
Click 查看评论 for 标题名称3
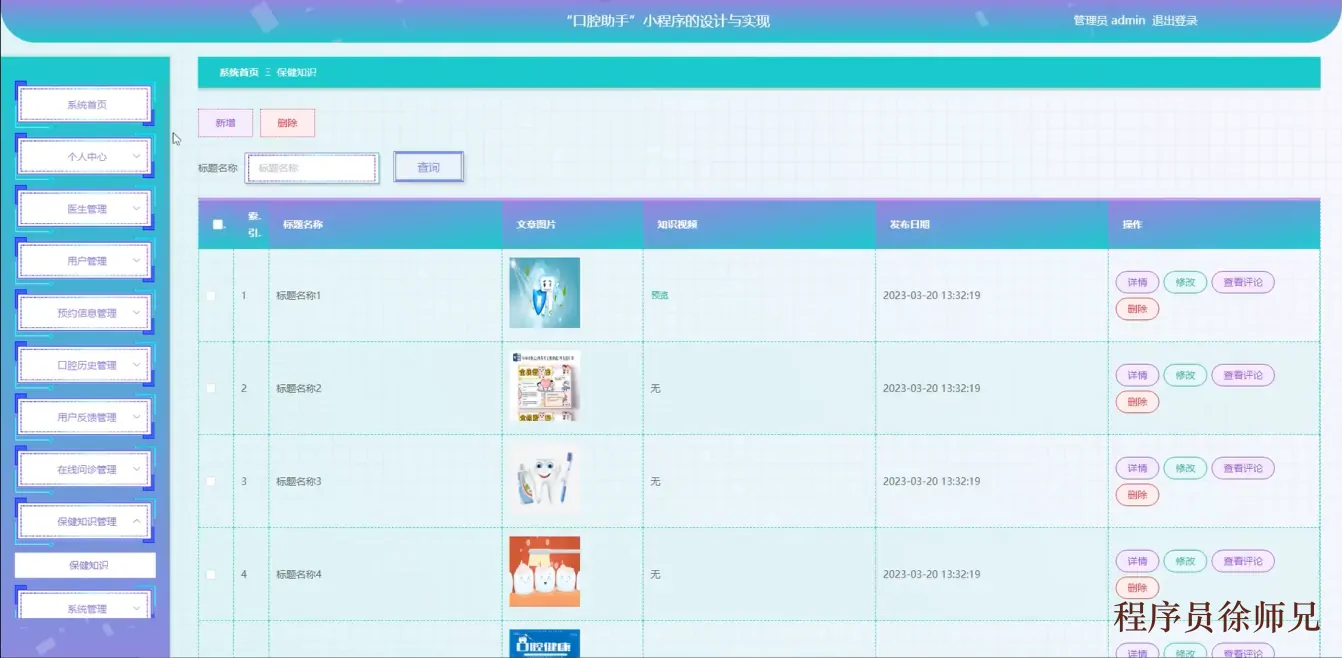pyautogui.click(x=1243, y=468)
